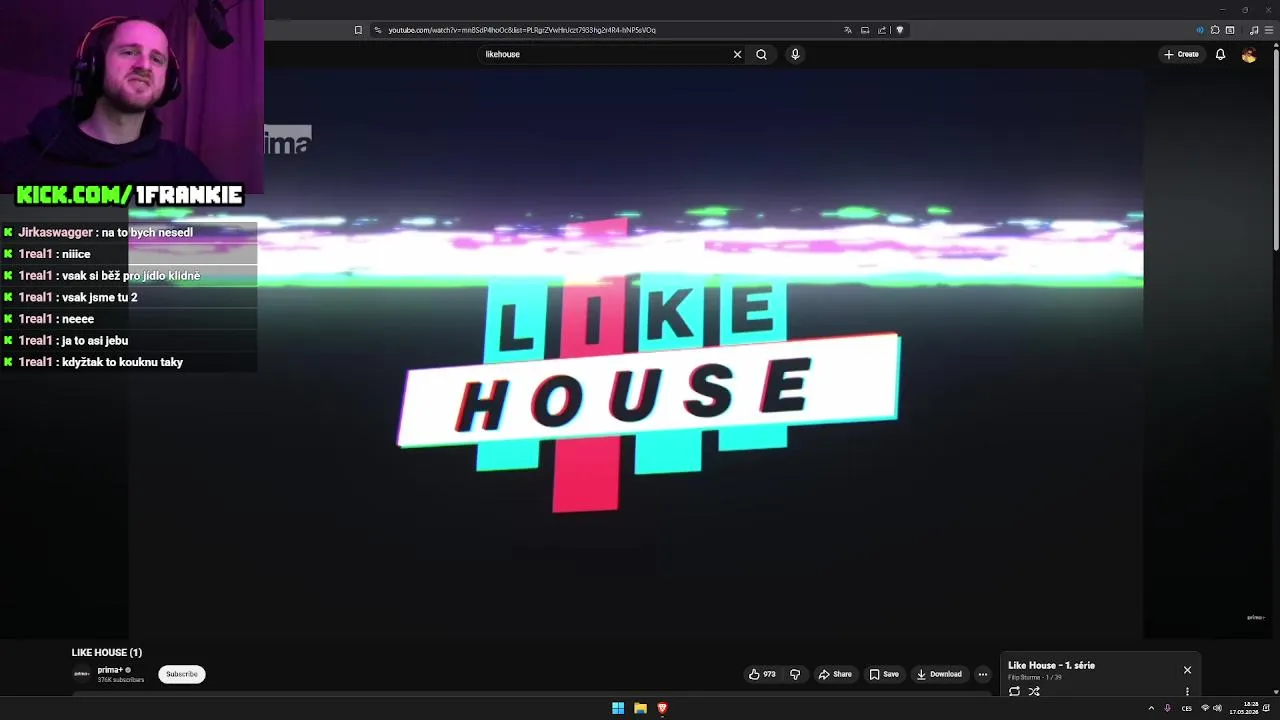
Task: Toggle playlist loop icon
Action: click(x=1014, y=691)
